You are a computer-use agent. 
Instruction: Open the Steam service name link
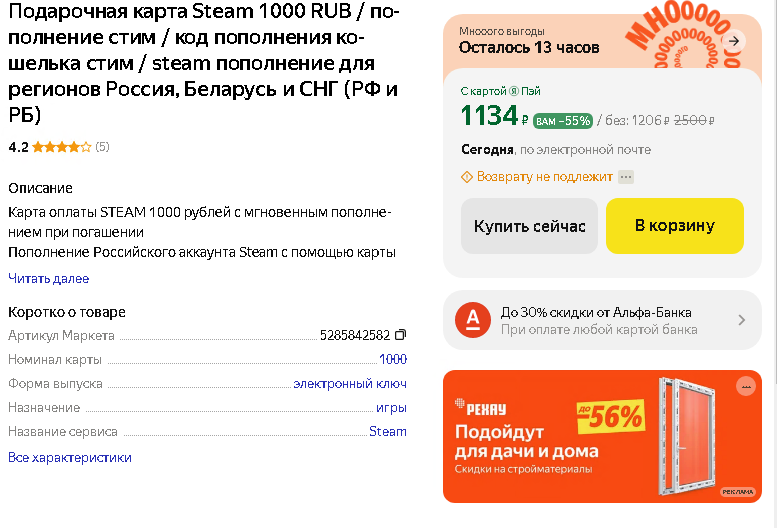point(388,431)
